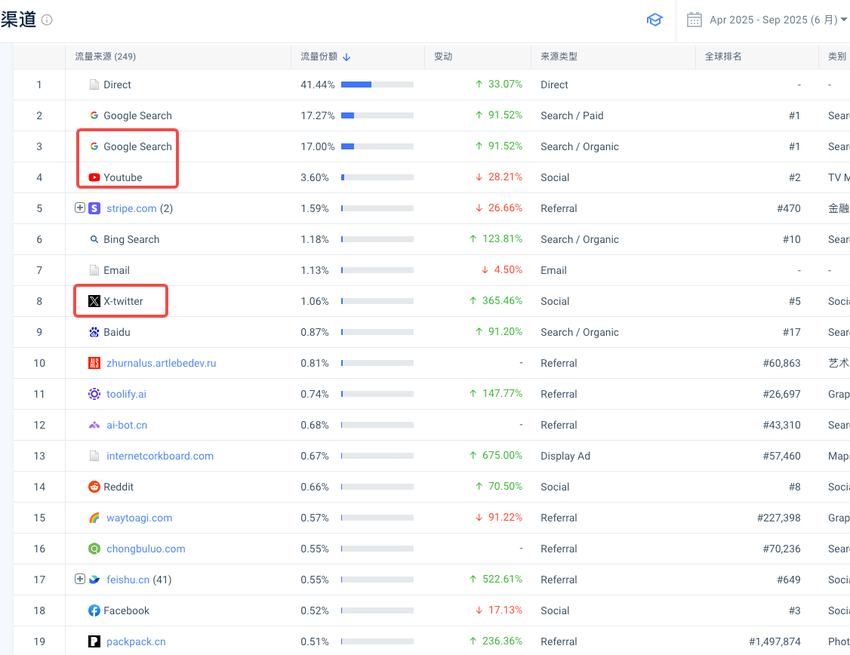Open the toolify.ai link
This screenshot has width=850, height=655.
coord(126,394)
